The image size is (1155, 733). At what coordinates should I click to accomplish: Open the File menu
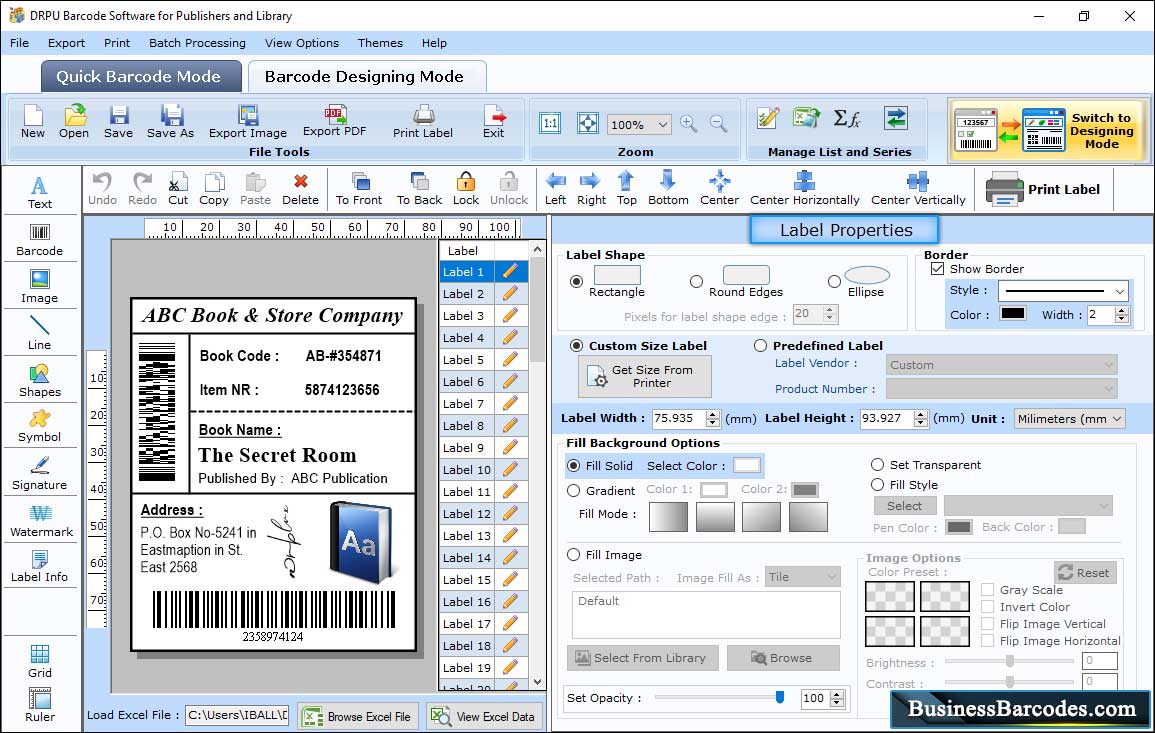(19, 43)
